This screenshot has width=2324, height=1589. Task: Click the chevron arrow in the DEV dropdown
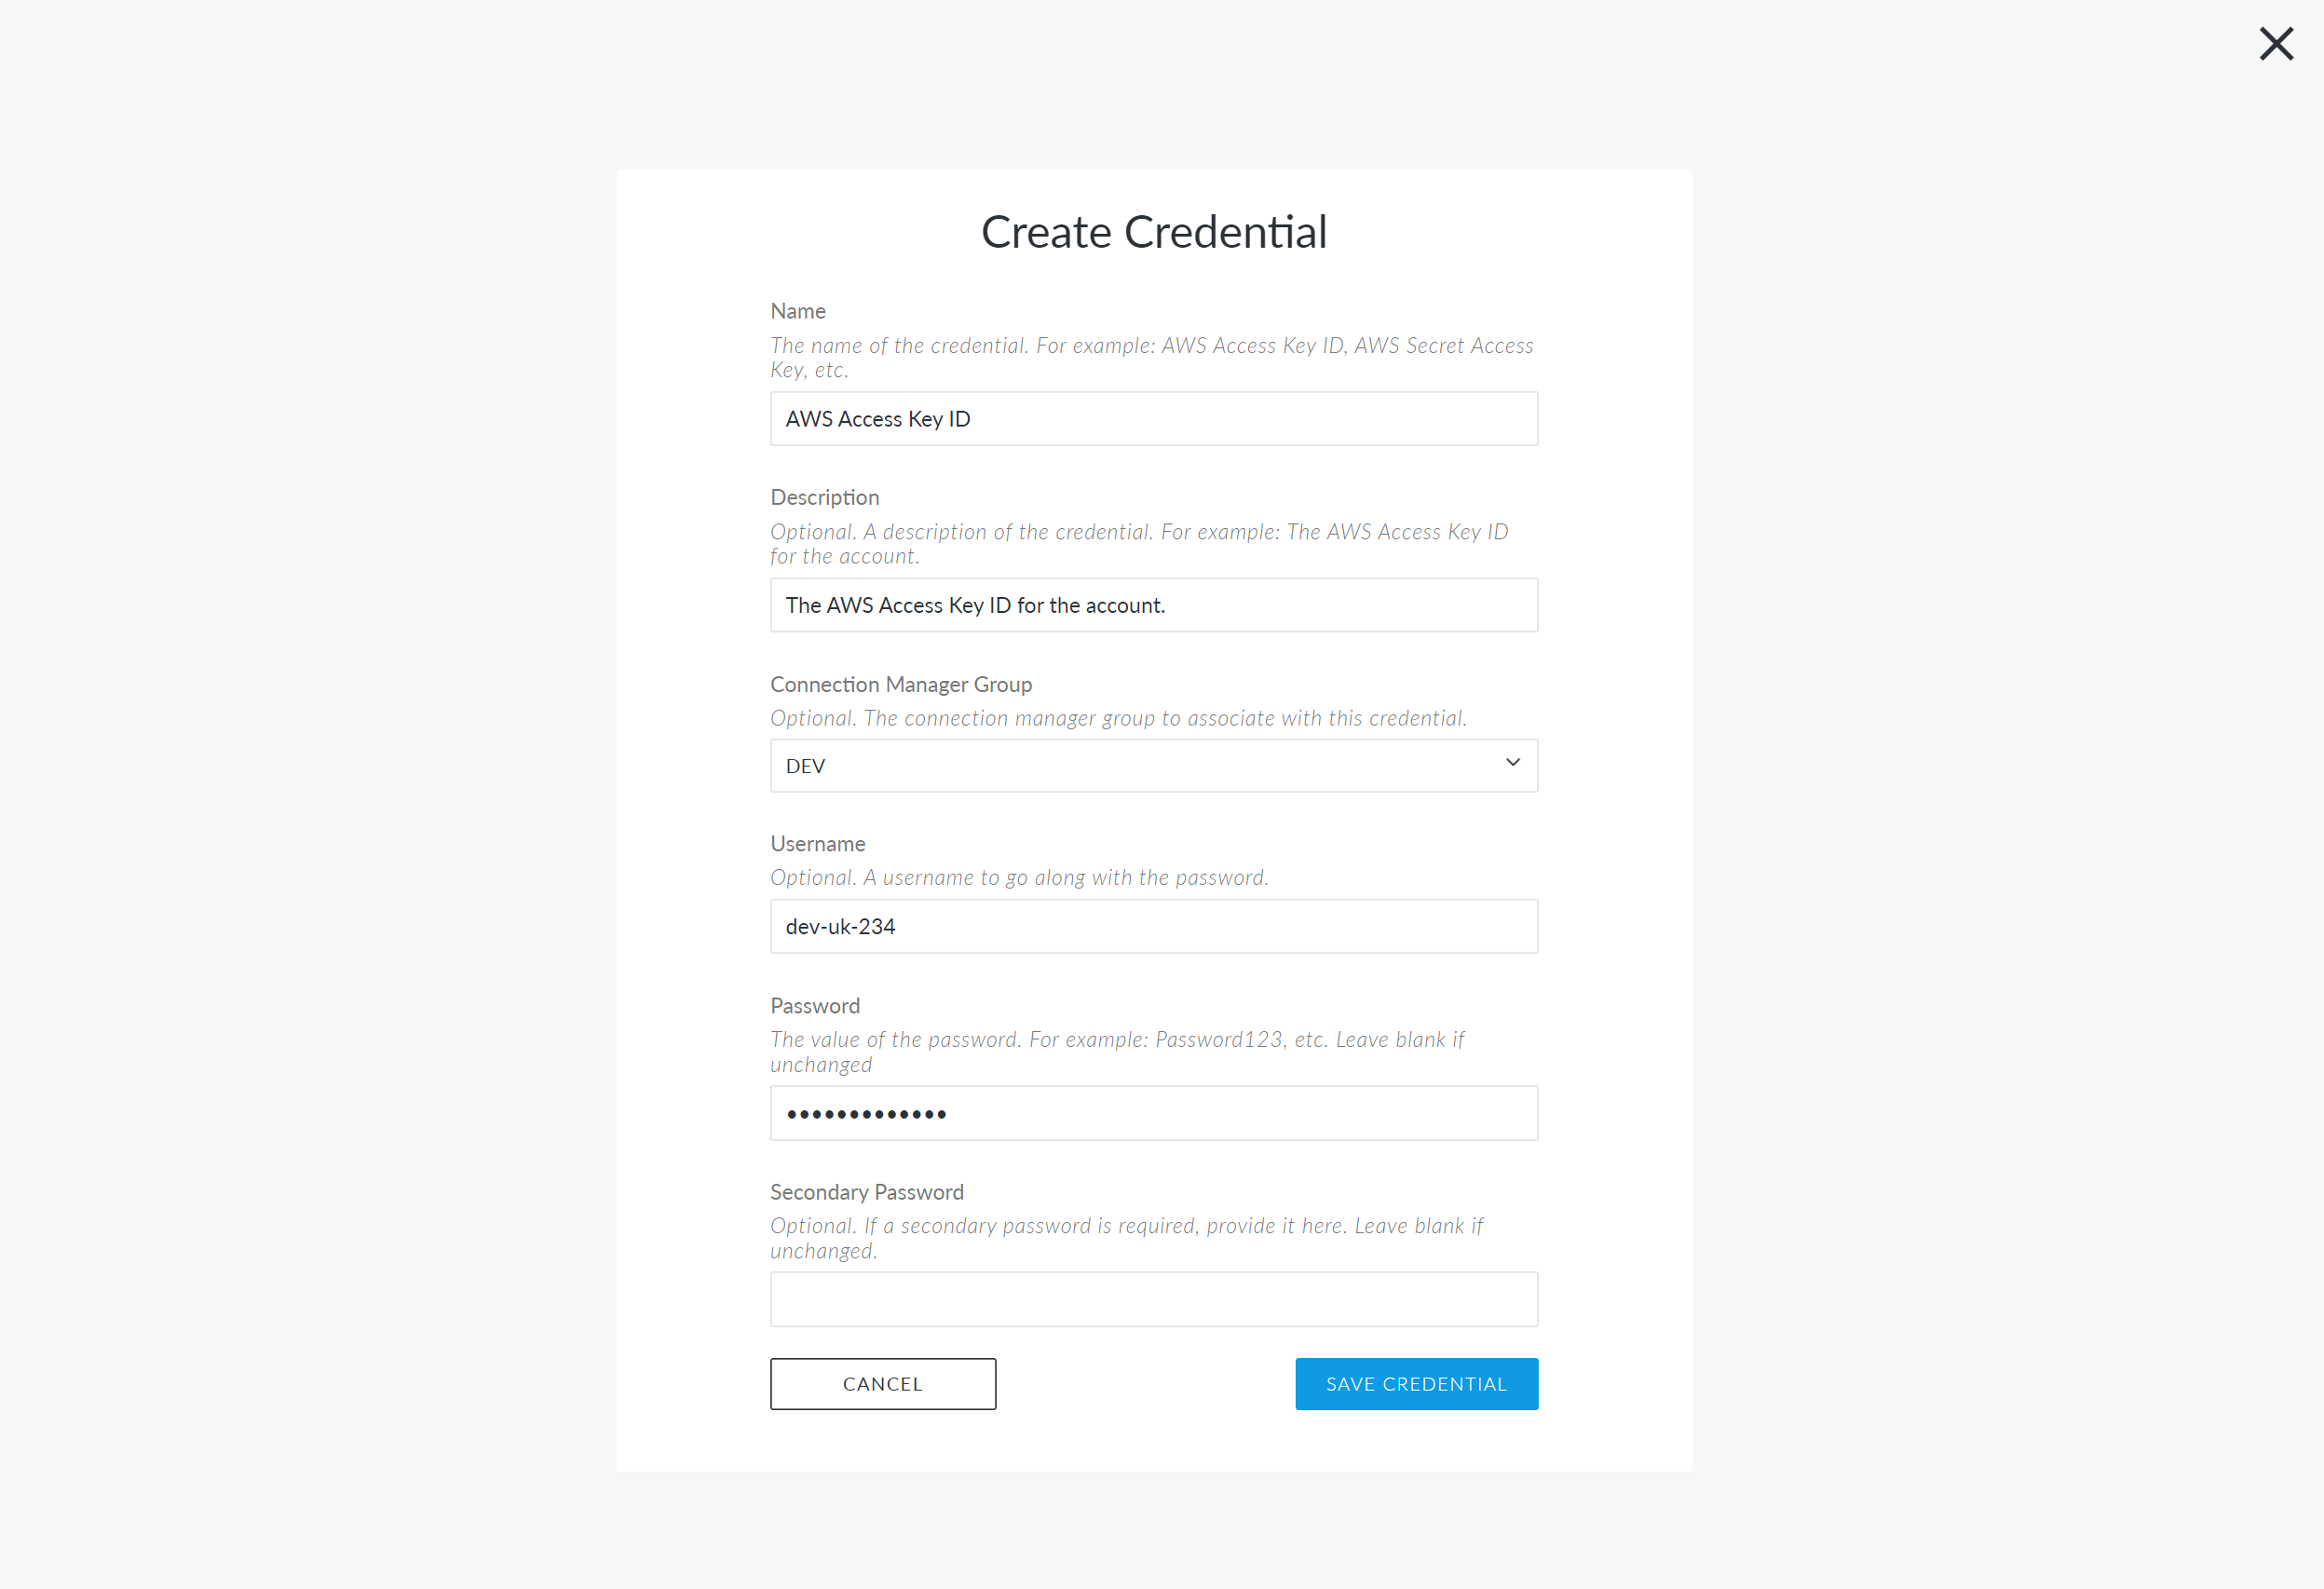(x=1512, y=763)
